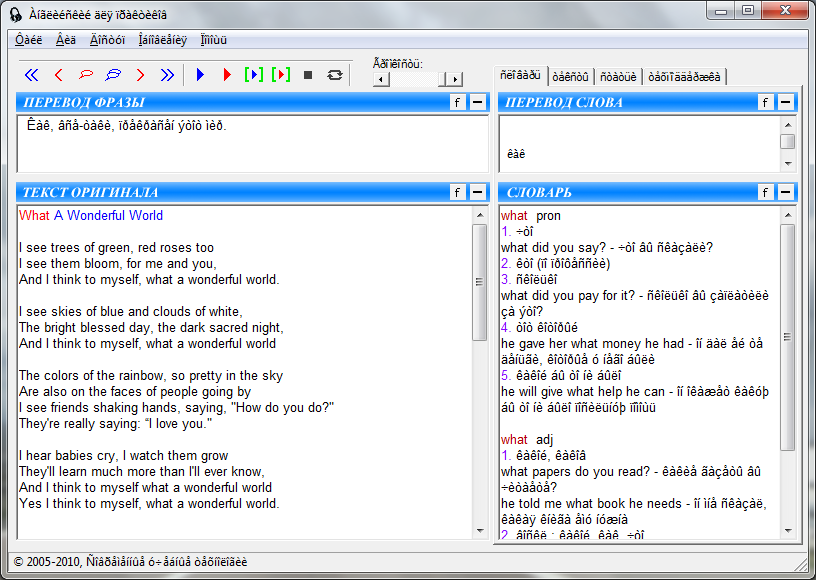The height and width of the screenshot is (580, 819).
Task: Open the first menu in the menu bar
Action: [29, 40]
